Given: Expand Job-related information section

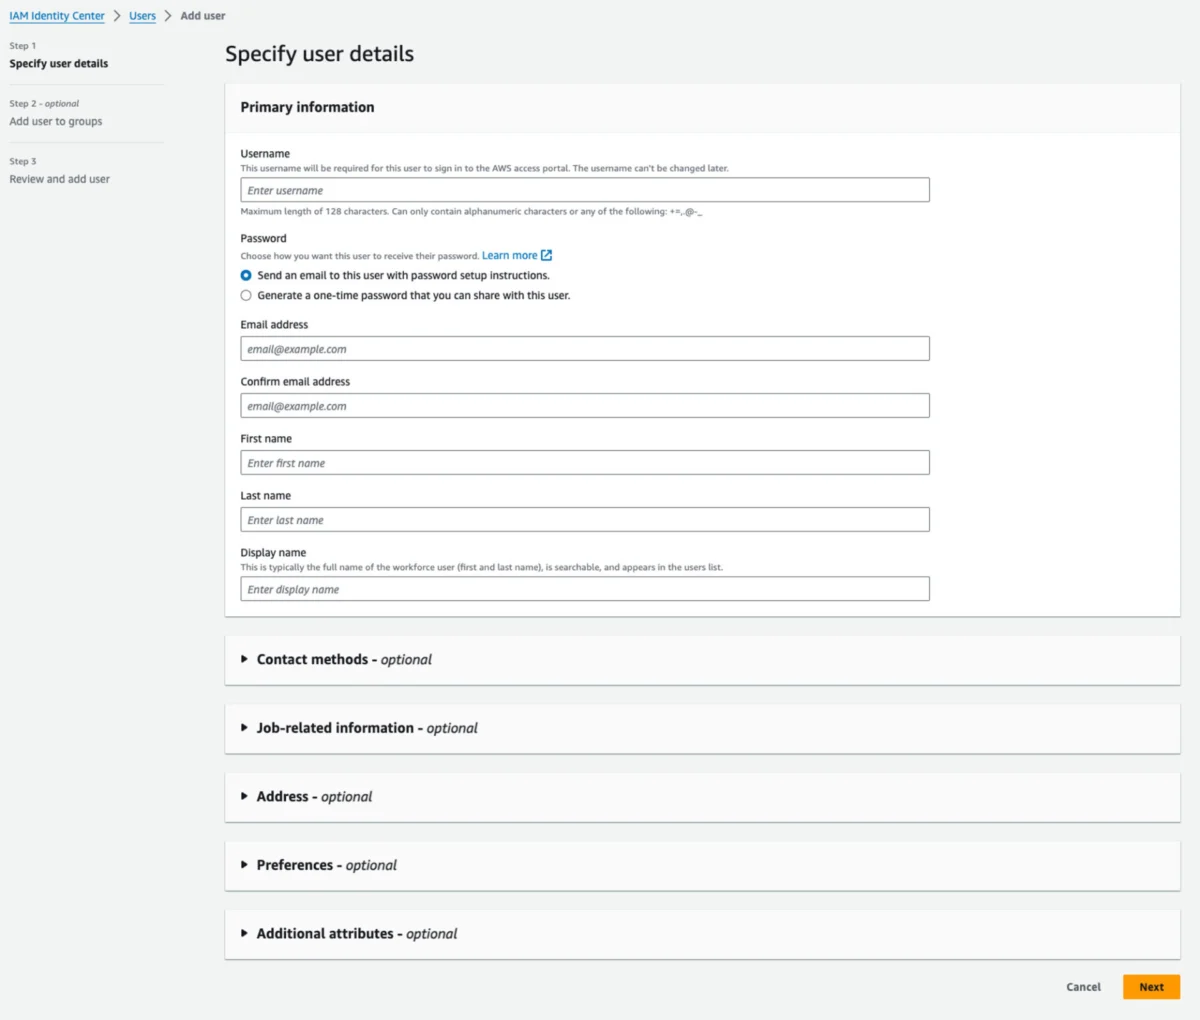Looking at the screenshot, I should pos(366,728).
